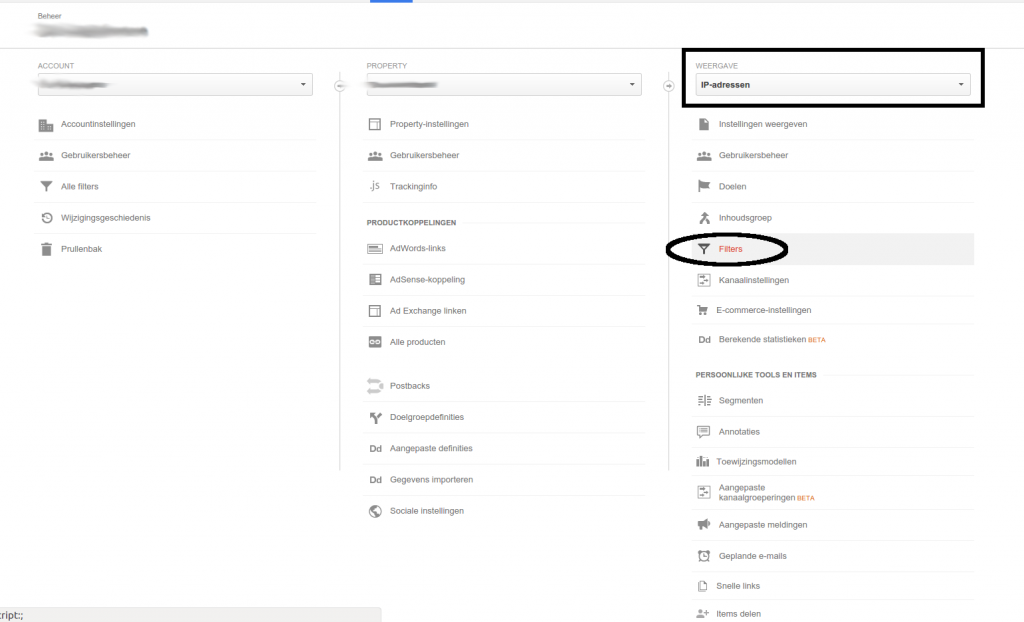Open Gegevens importeren

(x=431, y=480)
